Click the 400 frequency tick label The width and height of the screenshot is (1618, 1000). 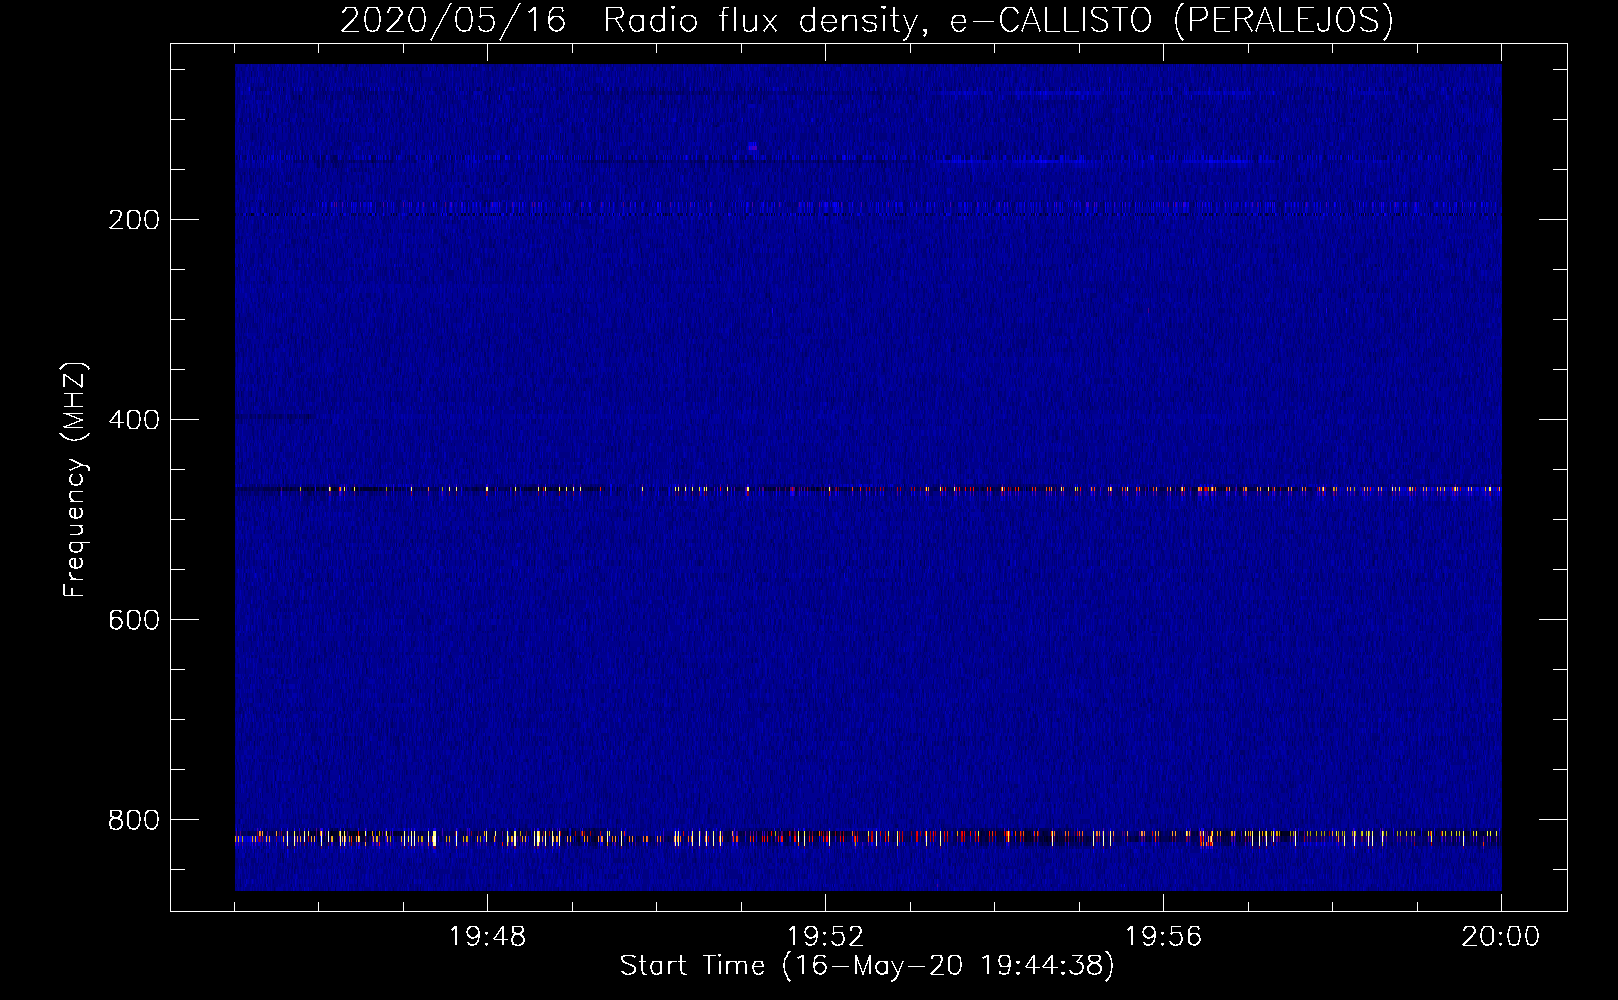(x=134, y=420)
